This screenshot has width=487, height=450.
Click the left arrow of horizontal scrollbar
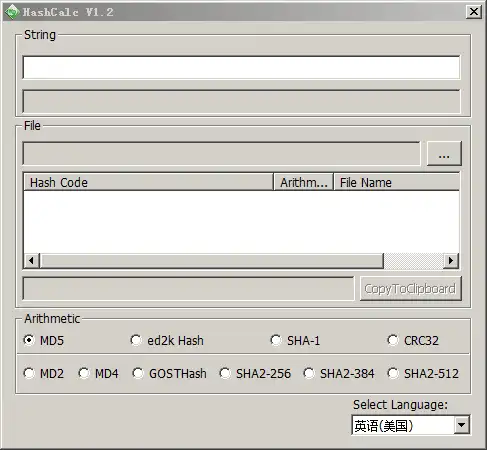tap(32, 260)
